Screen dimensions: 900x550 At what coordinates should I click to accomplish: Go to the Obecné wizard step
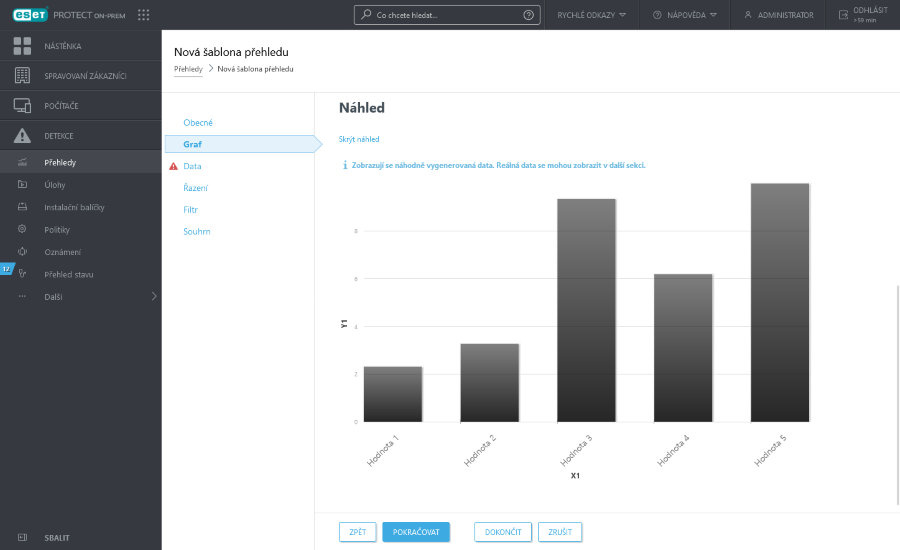(198, 122)
